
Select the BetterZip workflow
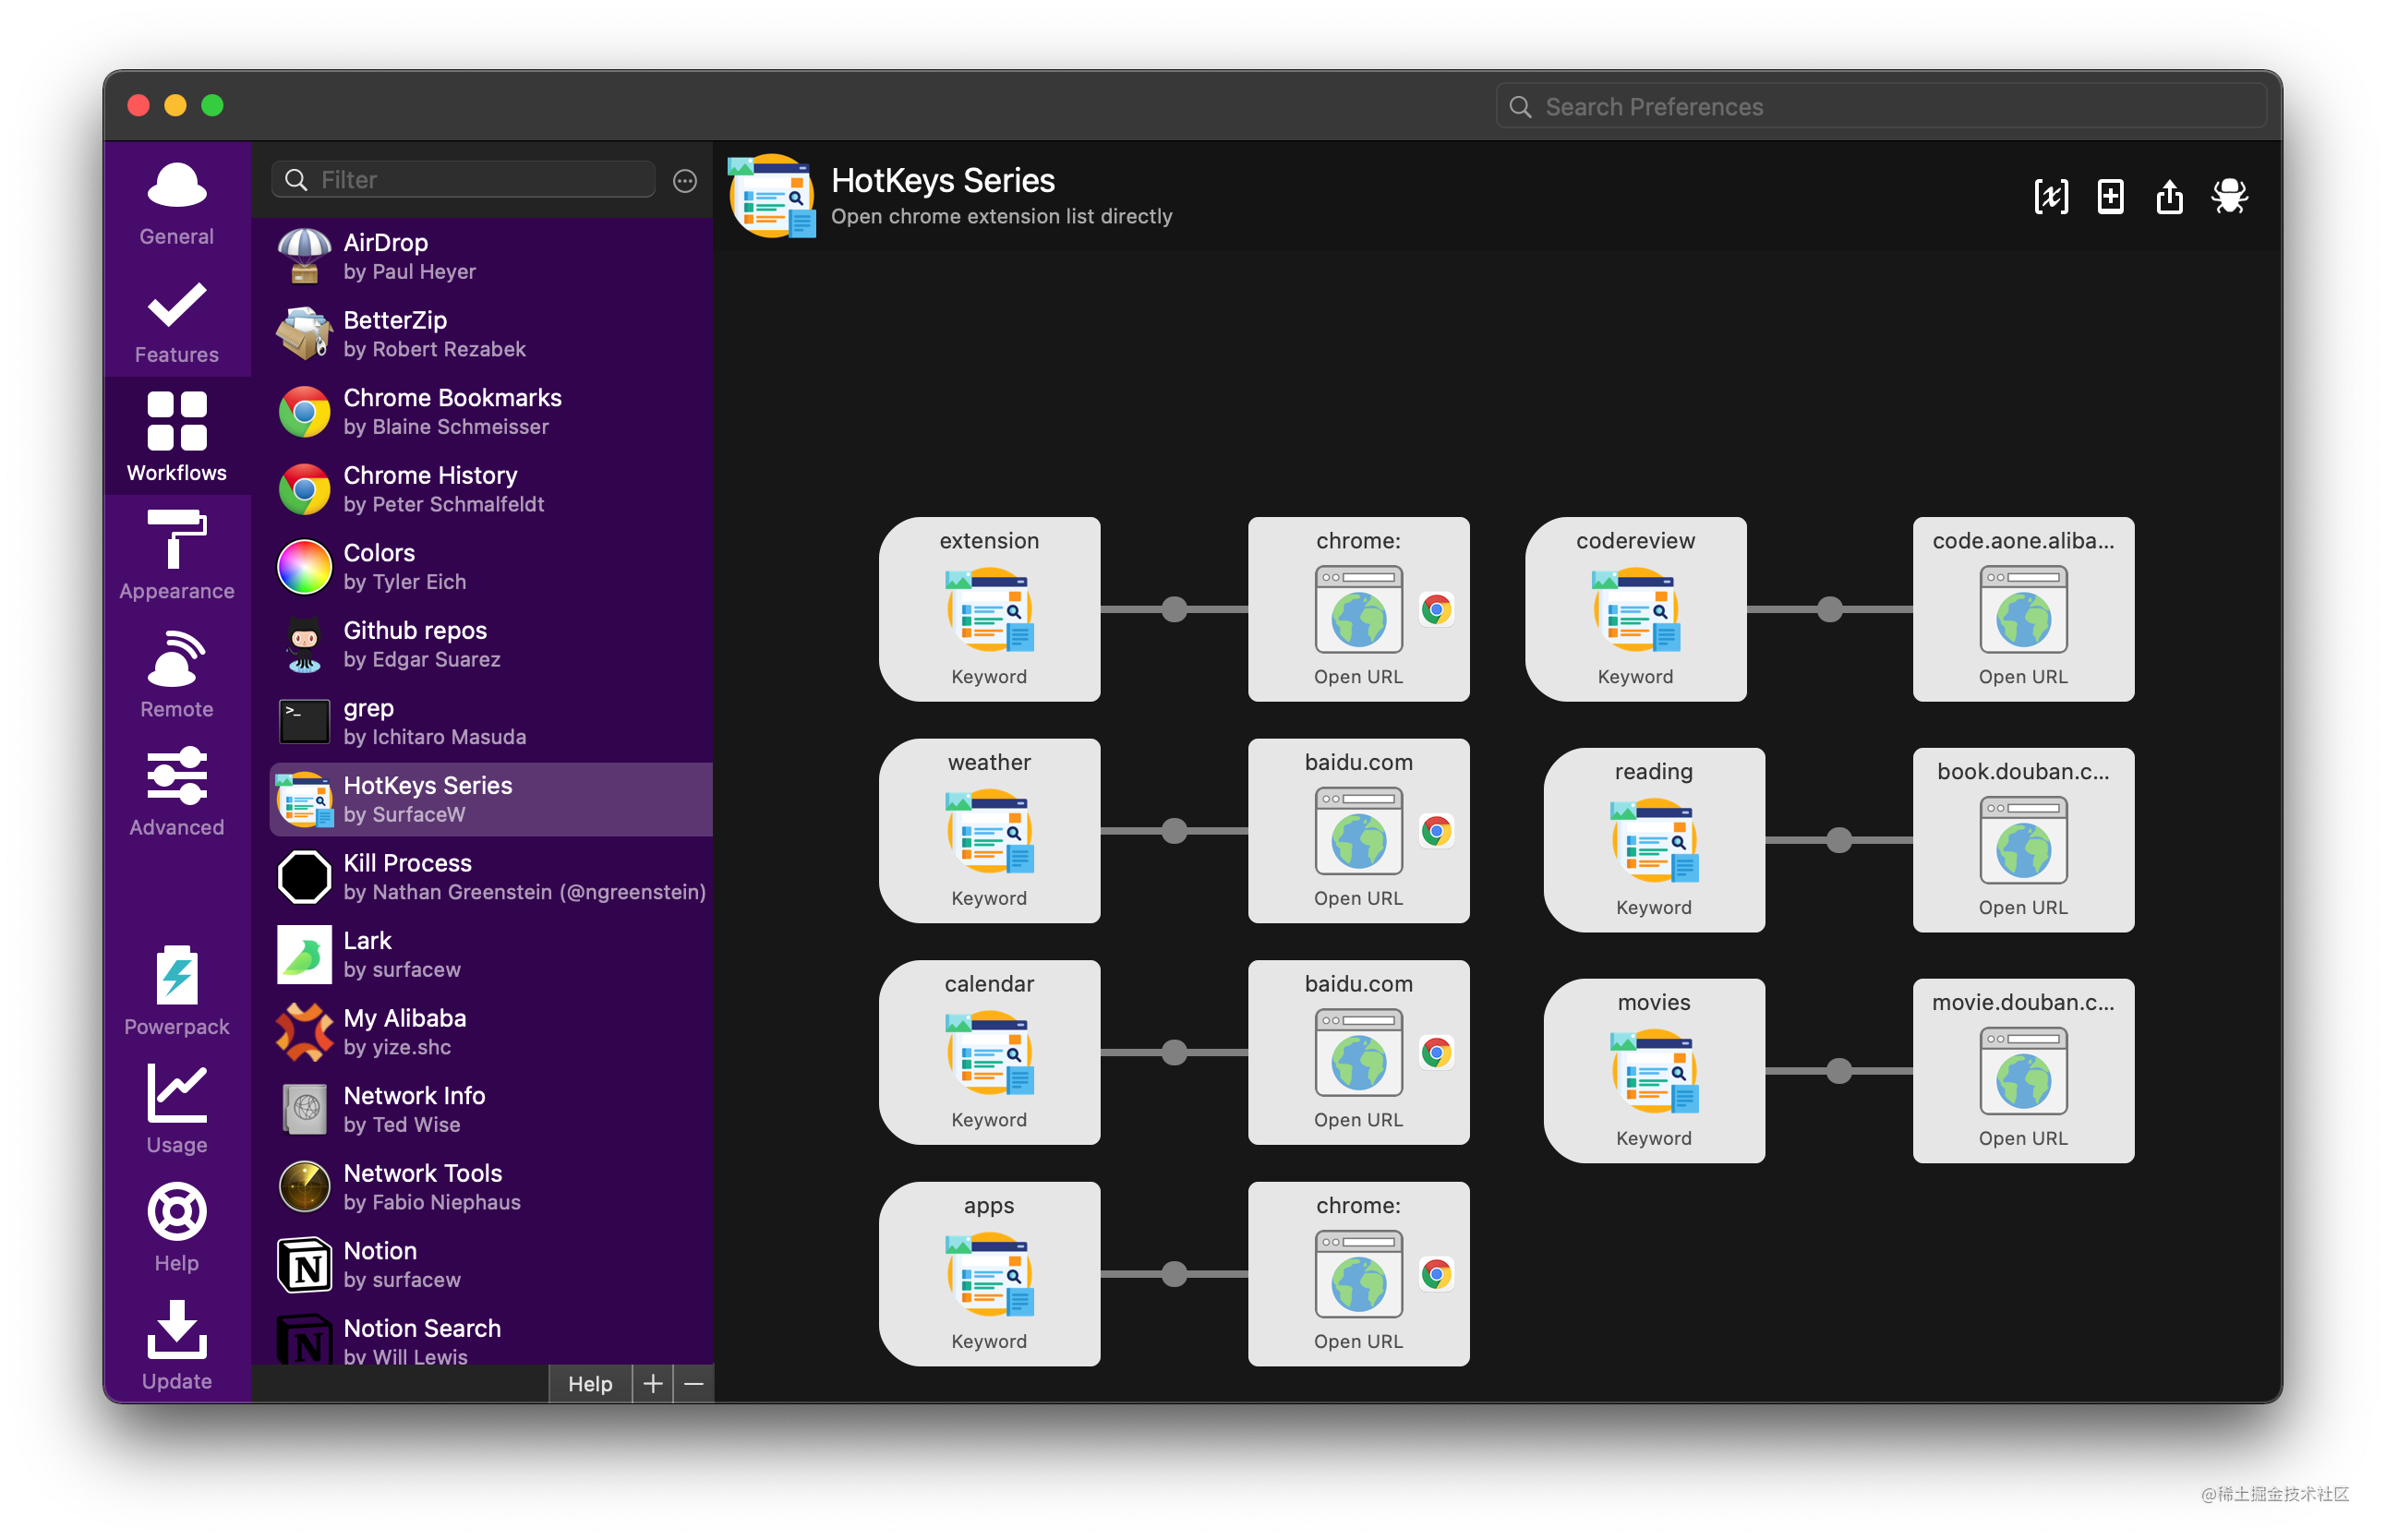pyautogui.click(x=491, y=334)
